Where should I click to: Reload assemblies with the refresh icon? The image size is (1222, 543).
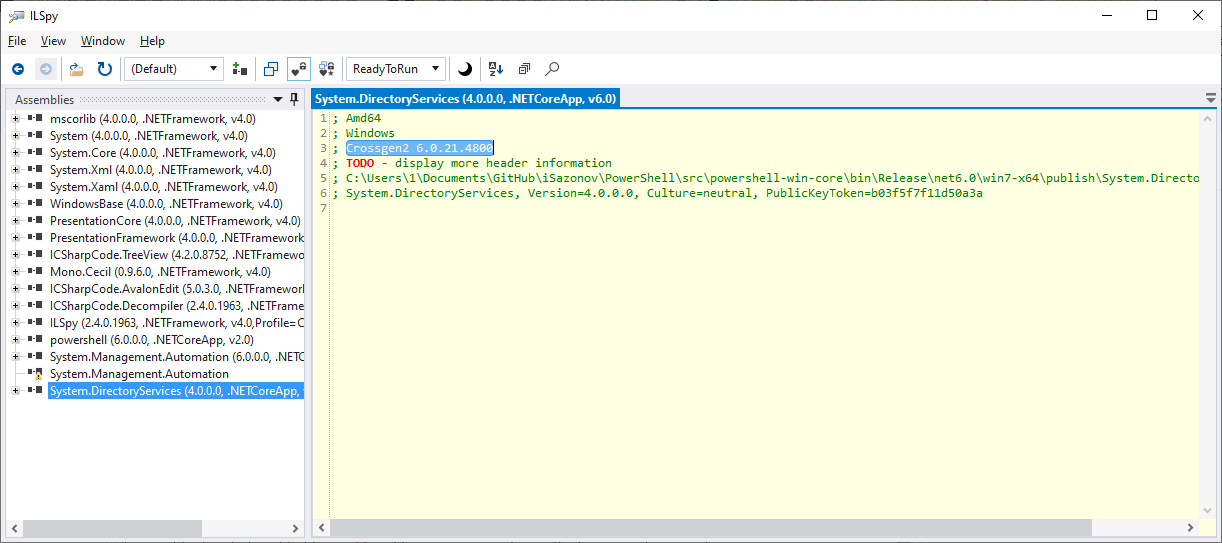(104, 69)
